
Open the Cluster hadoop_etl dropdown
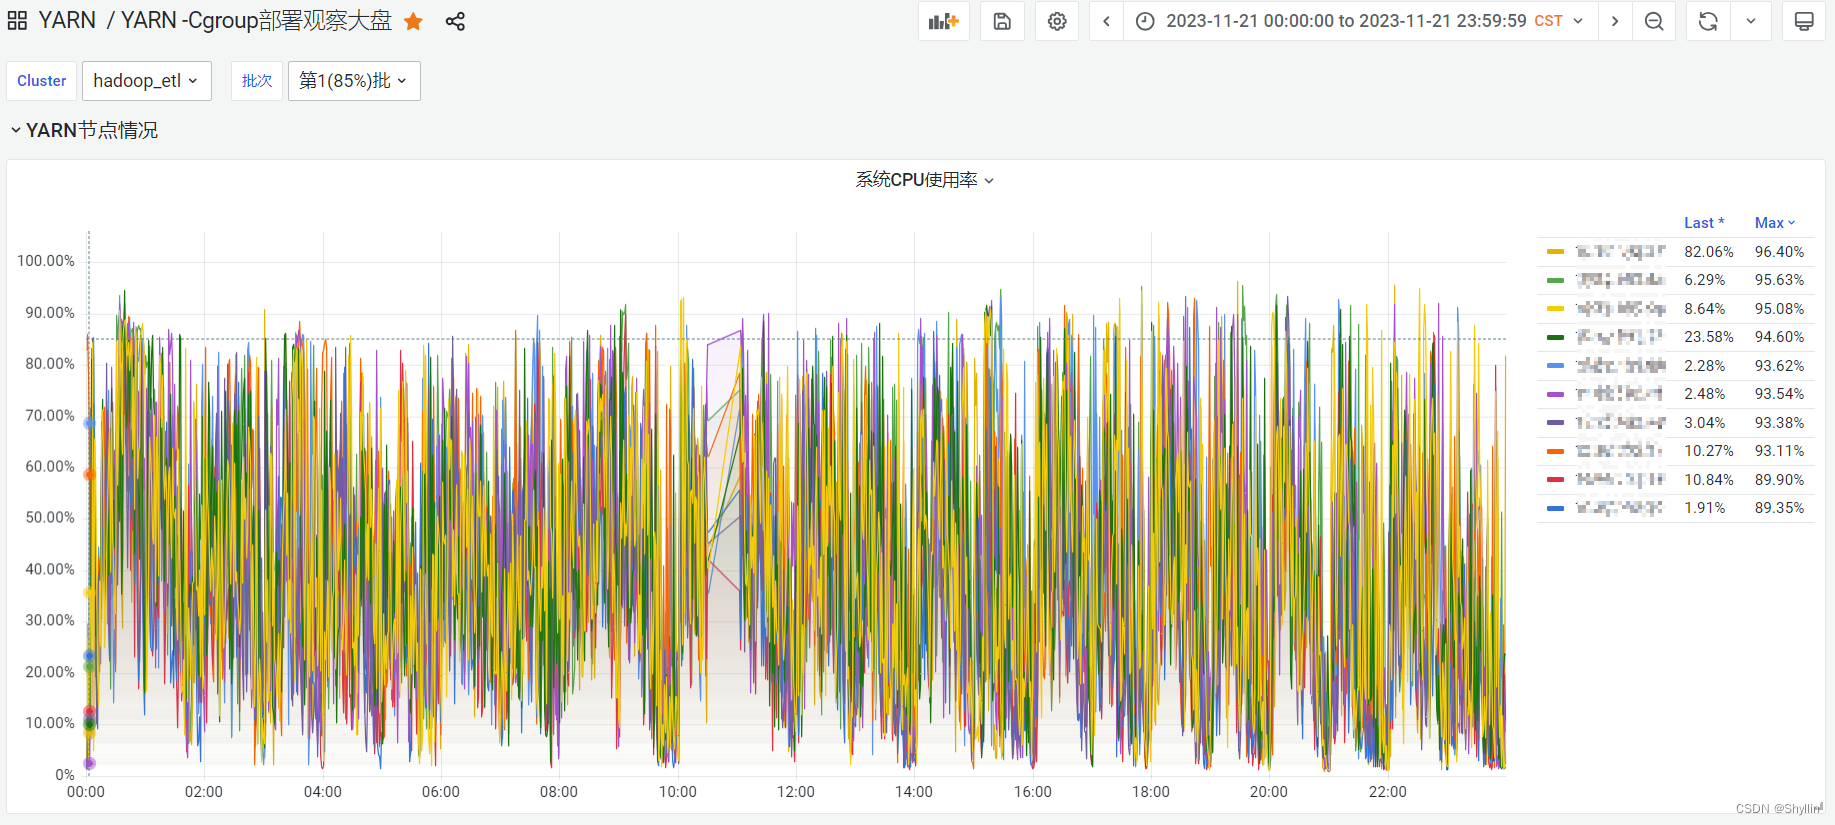click(x=146, y=81)
